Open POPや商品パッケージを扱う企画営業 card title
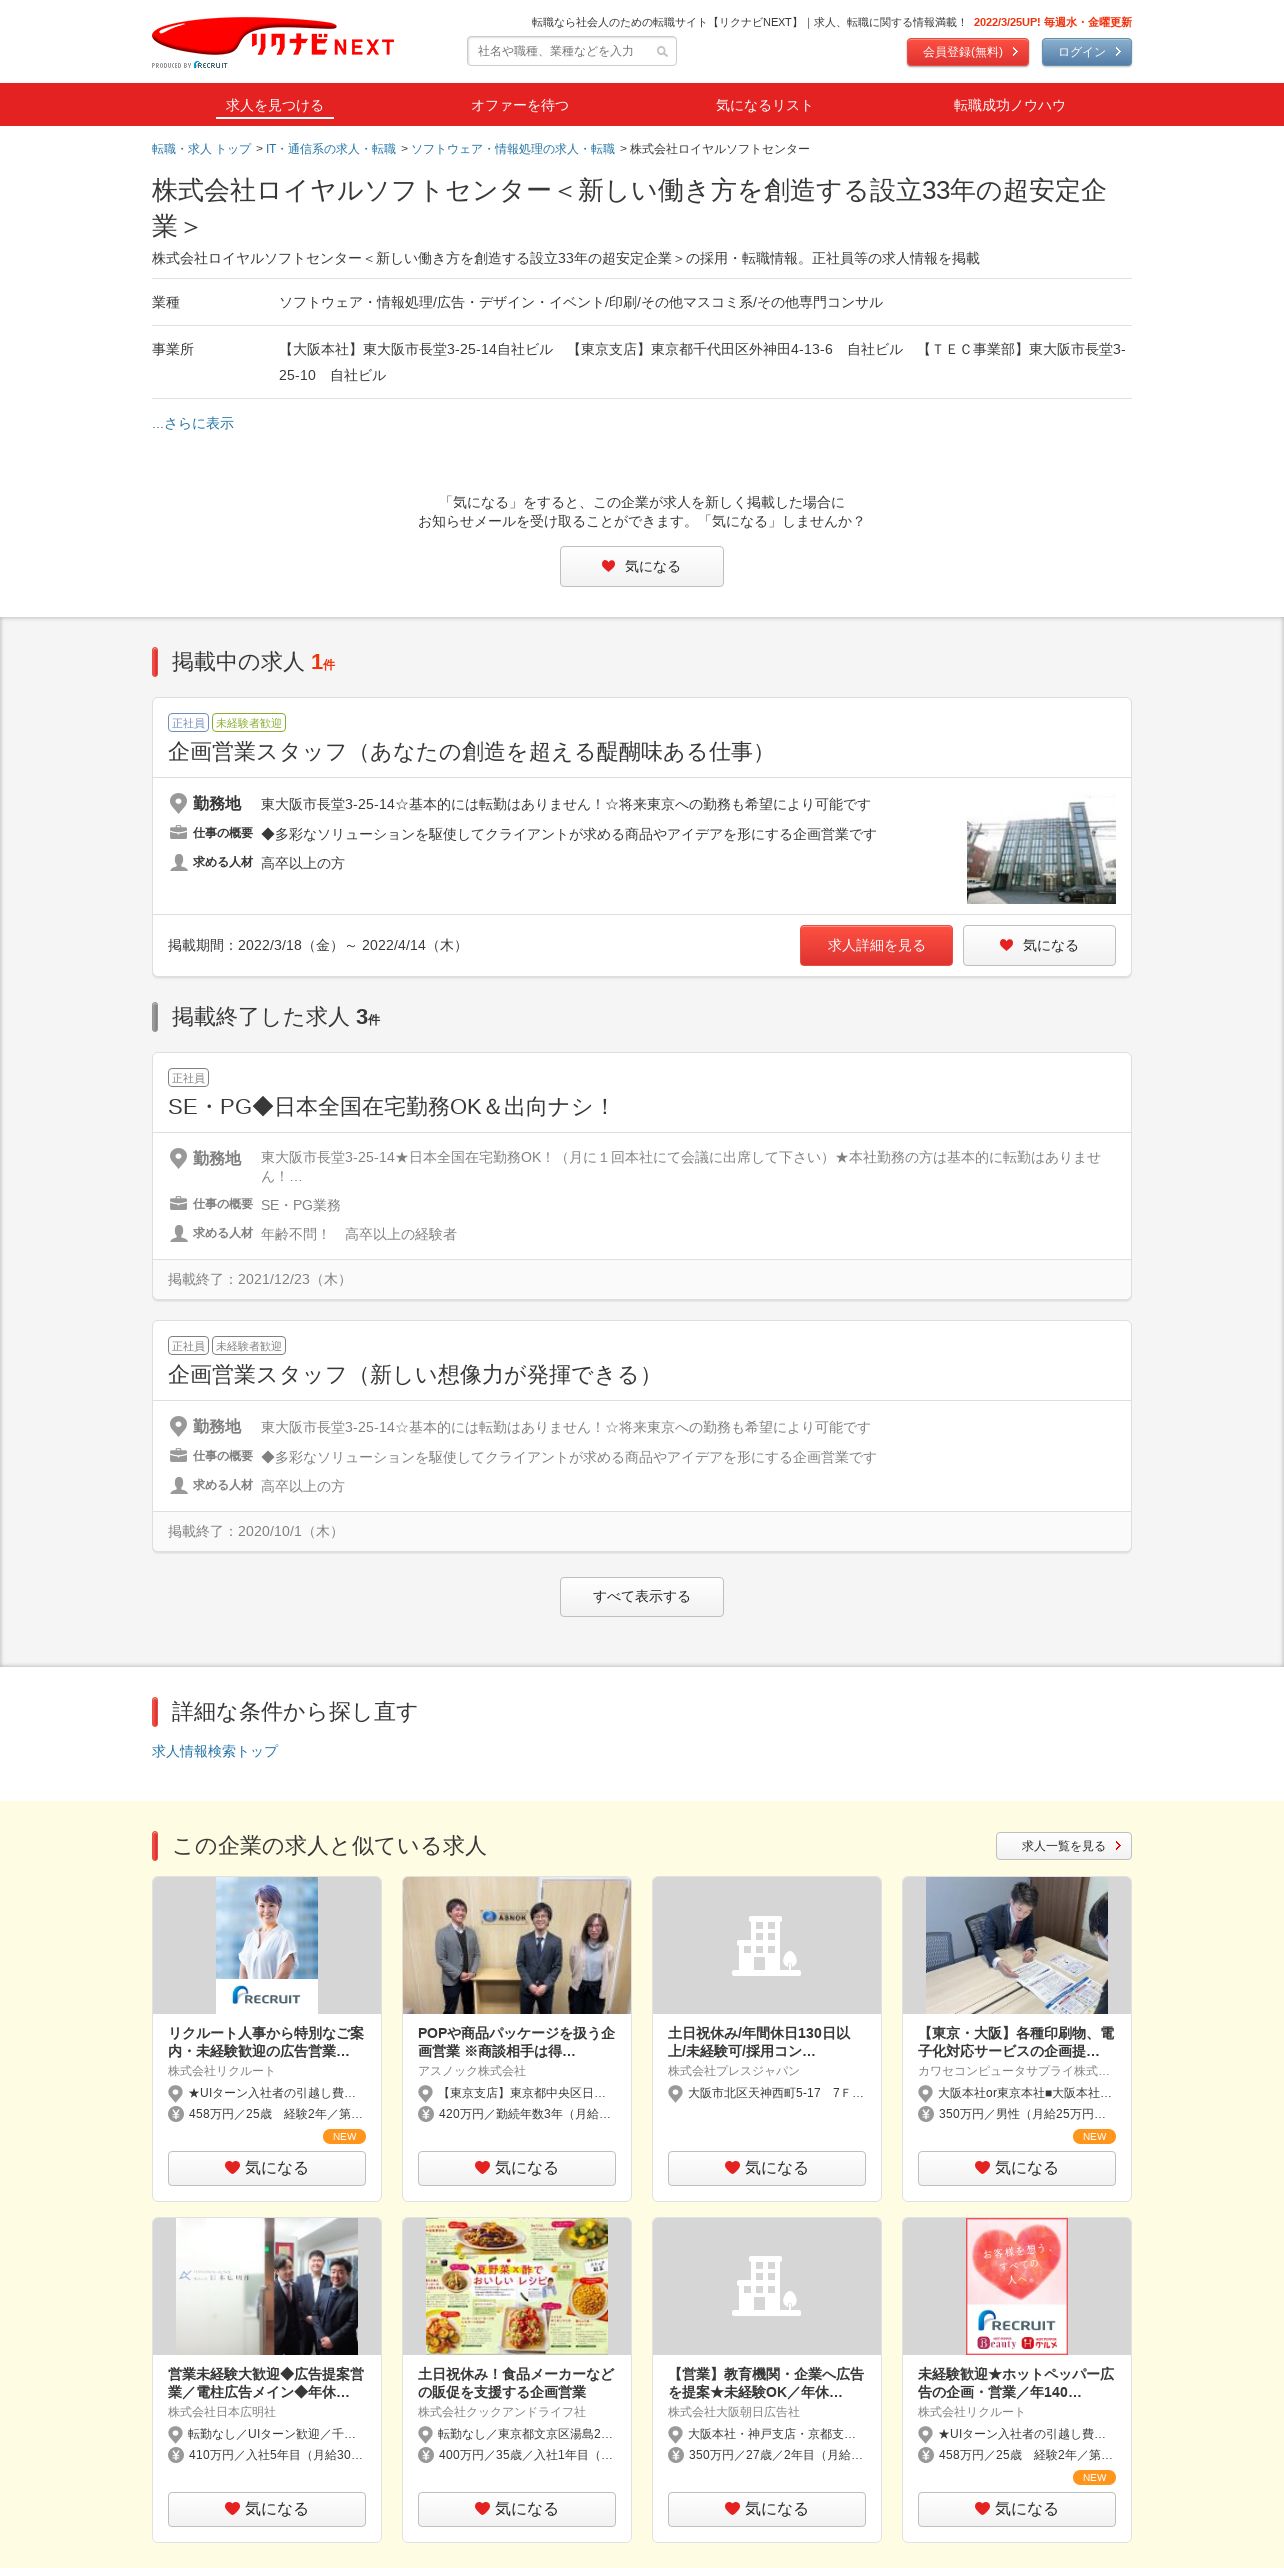The width and height of the screenshot is (1284, 2568). click(x=517, y=2042)
